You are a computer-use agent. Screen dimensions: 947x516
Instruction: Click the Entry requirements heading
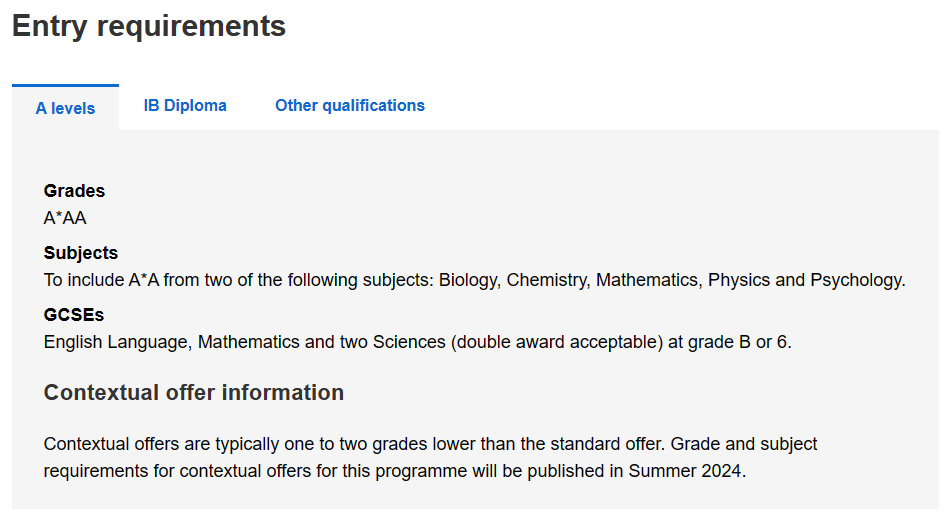point(149,27)
